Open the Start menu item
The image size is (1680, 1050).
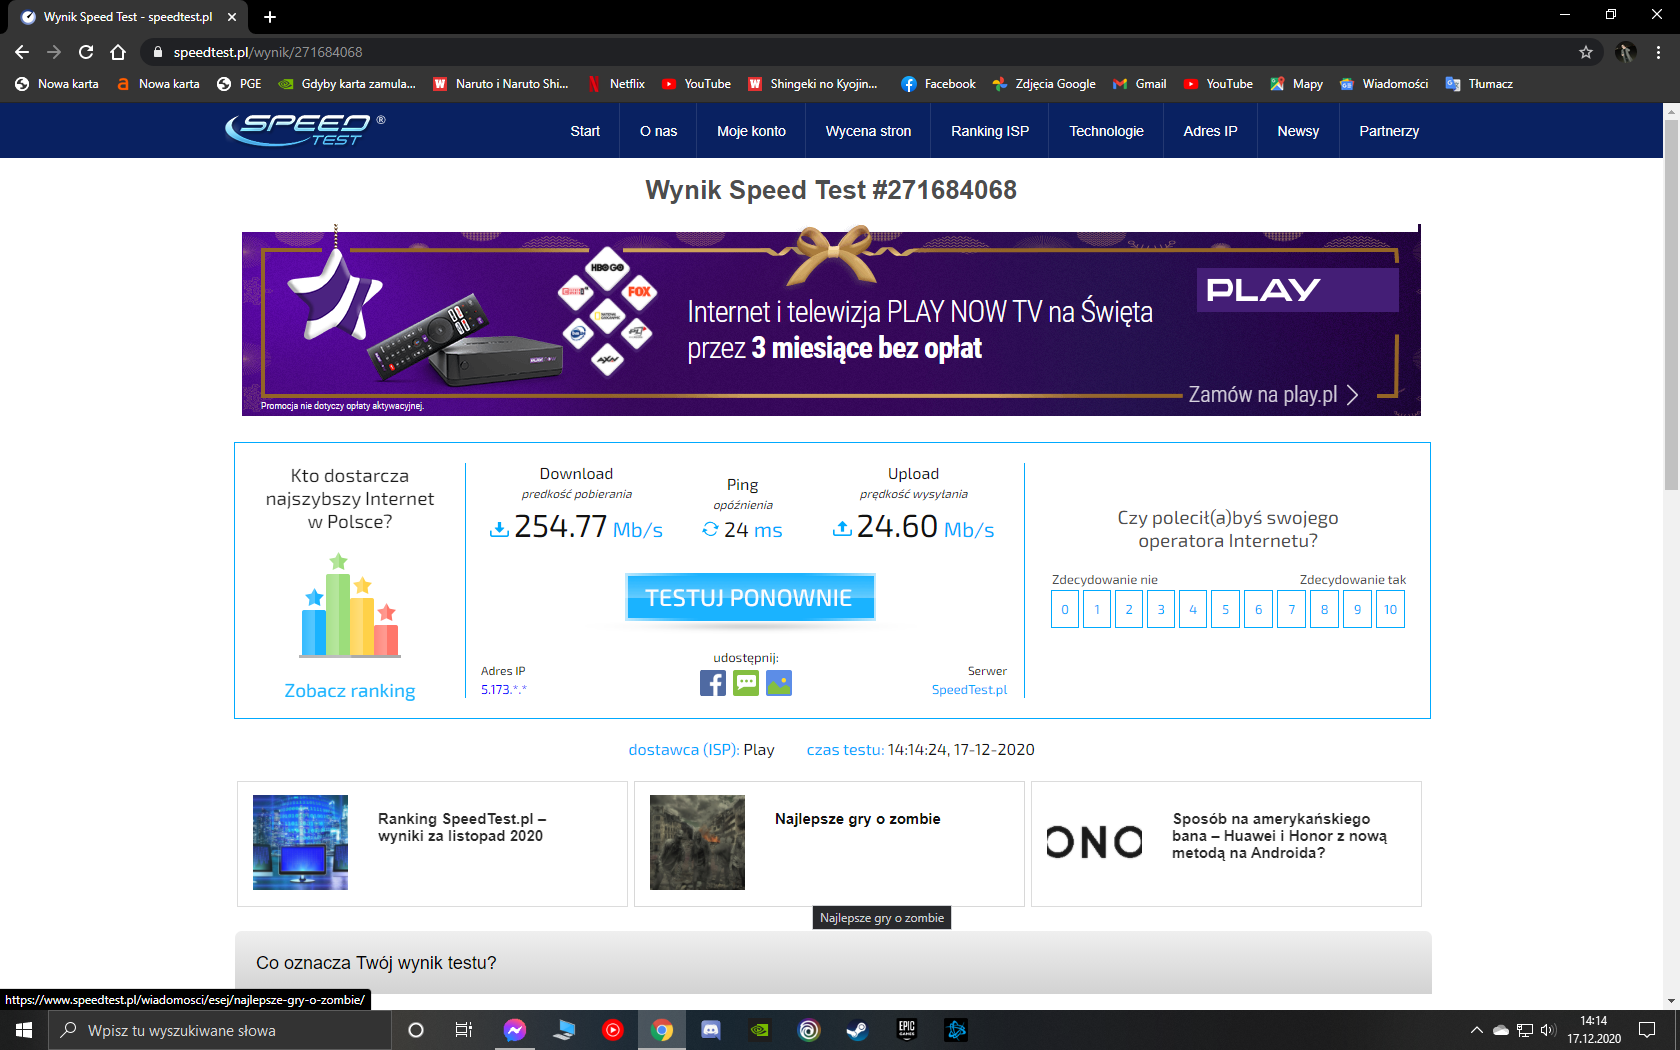[585, 131]
